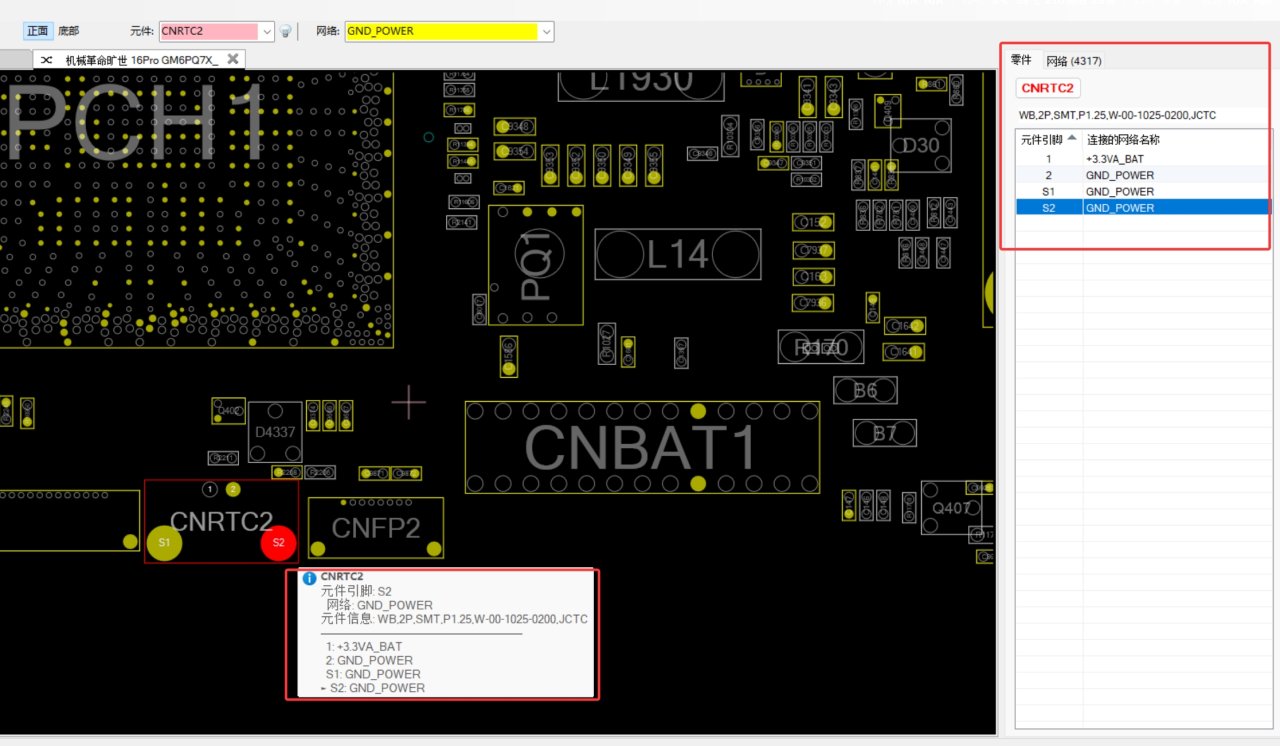Click the yellow GND_POWER net field

pos(441,31)
